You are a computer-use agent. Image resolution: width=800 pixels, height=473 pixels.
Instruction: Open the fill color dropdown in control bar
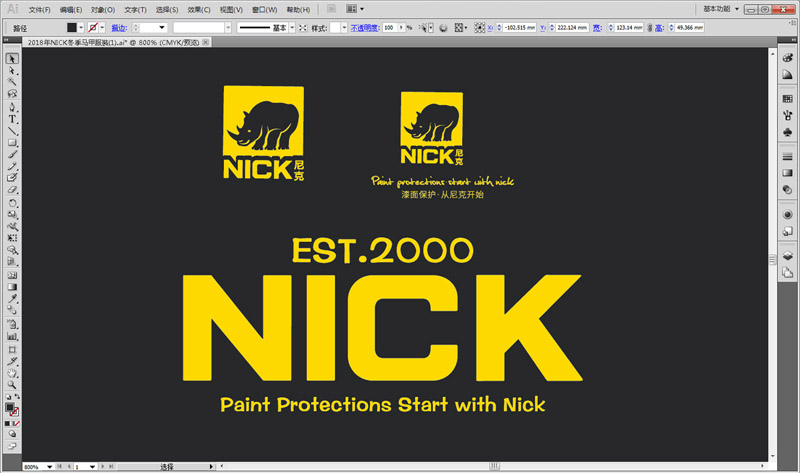(81, 28)
